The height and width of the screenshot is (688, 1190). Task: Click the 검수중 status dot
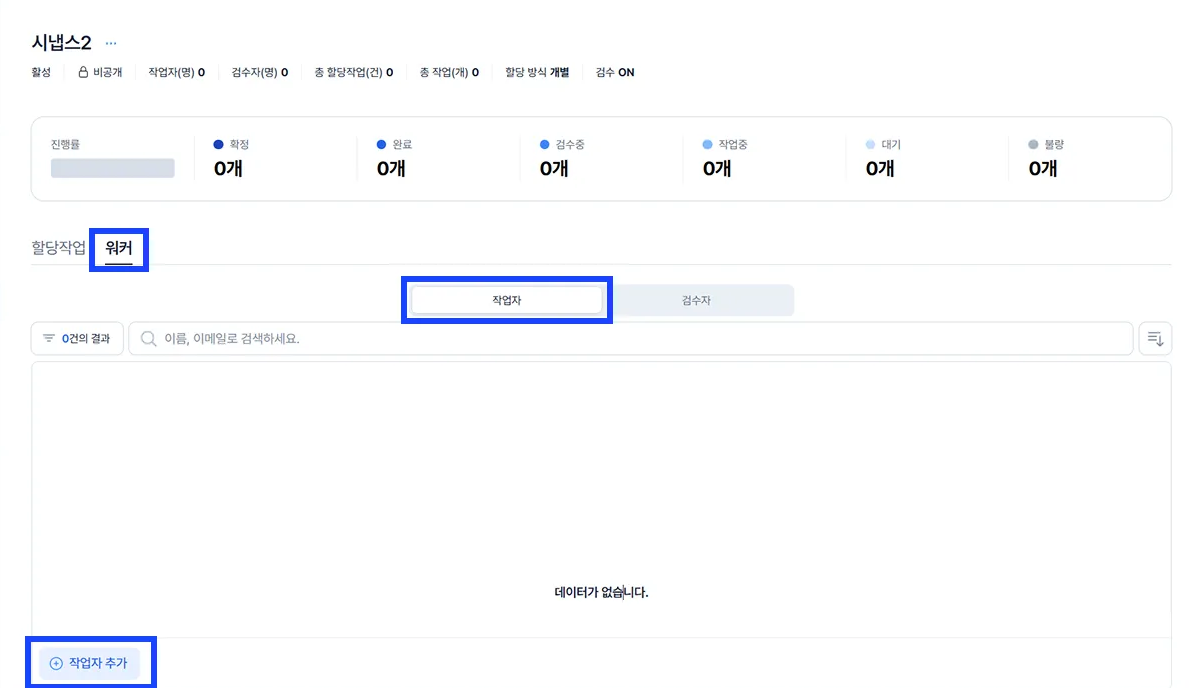(544, 144)
